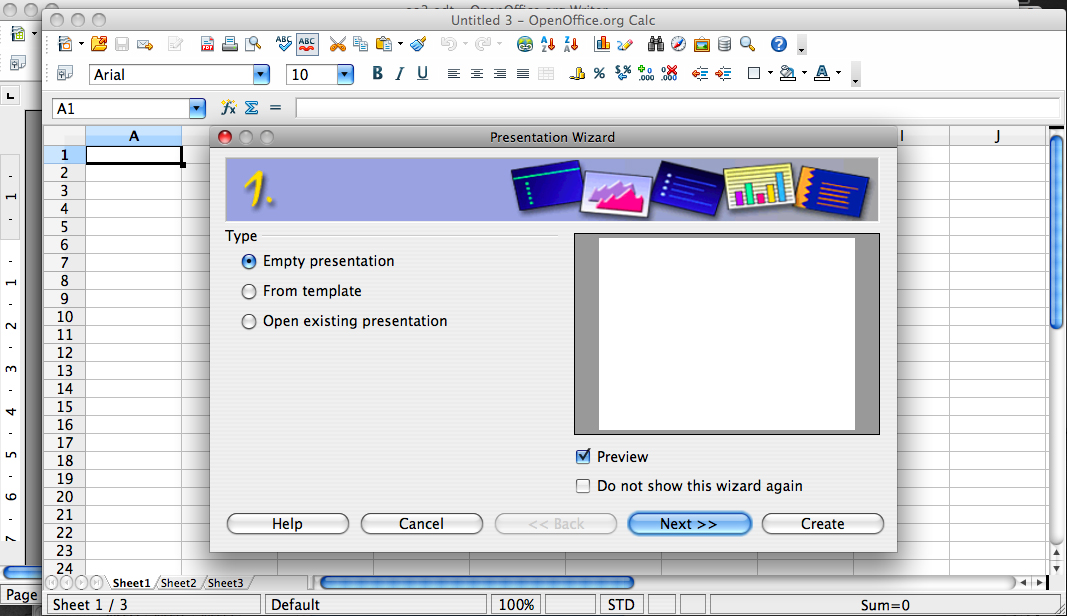Click the Document as E-mail icon
The width and height of the screenshot is (1067, 616).
click(x=145, y=45)
